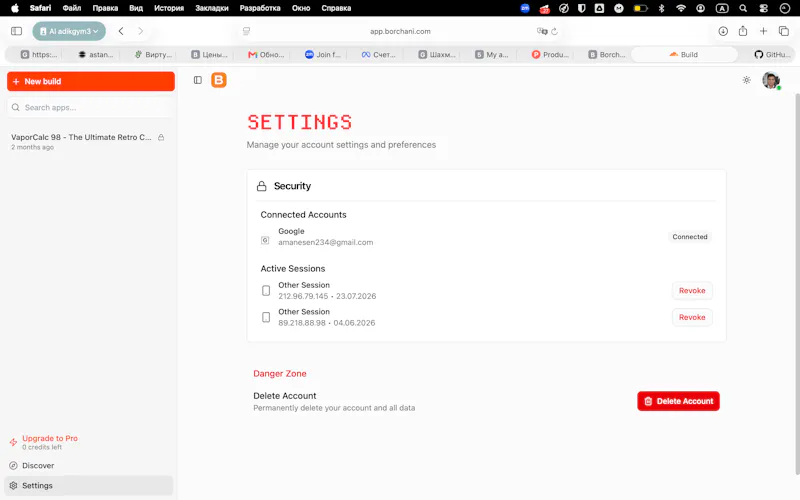Screen dimensions: 800x500
Task: Open the Правка menu
Action: [105, 8]
